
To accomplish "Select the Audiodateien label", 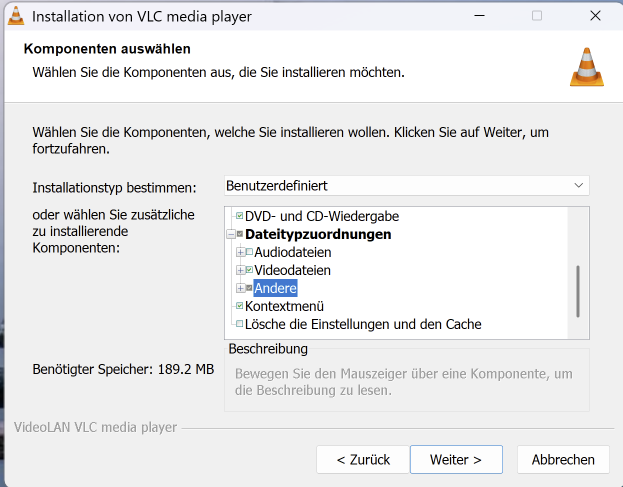I will 293,252.
